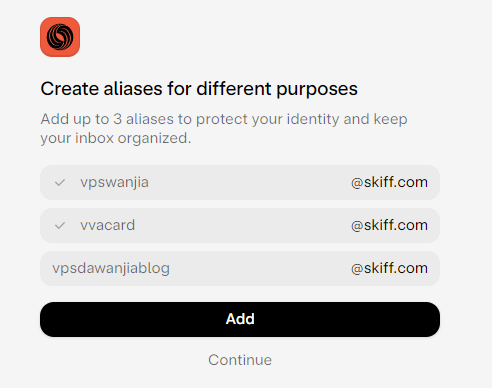Add the new alias with Add button
Image resolution: width=492 pixels, height=388 pixels.
(240, 319)
